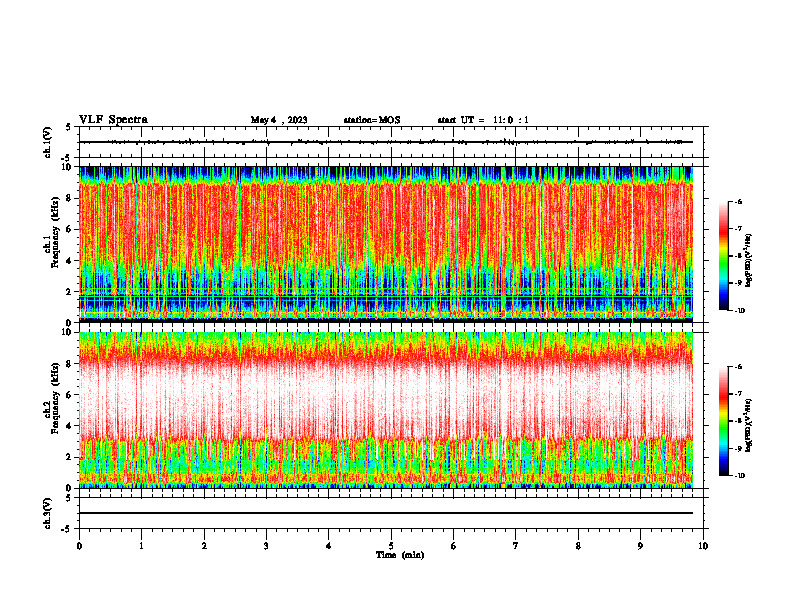Click time axis tick label "9"
The width and height of the screenshot is (792, 612).
pos(640,546)
